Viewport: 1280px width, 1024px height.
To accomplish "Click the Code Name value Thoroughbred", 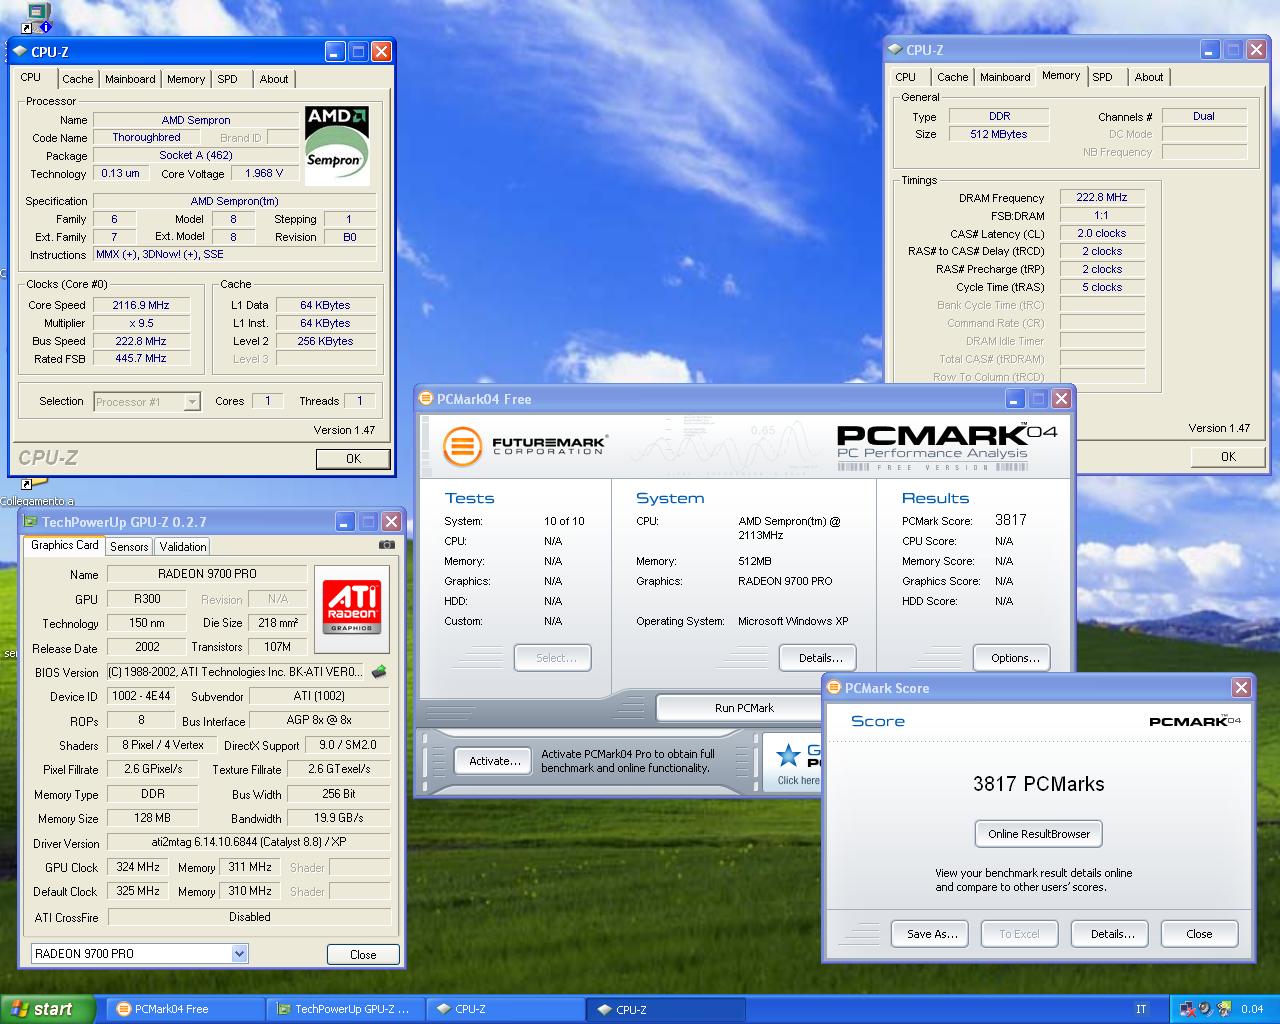I will point(146,137).
